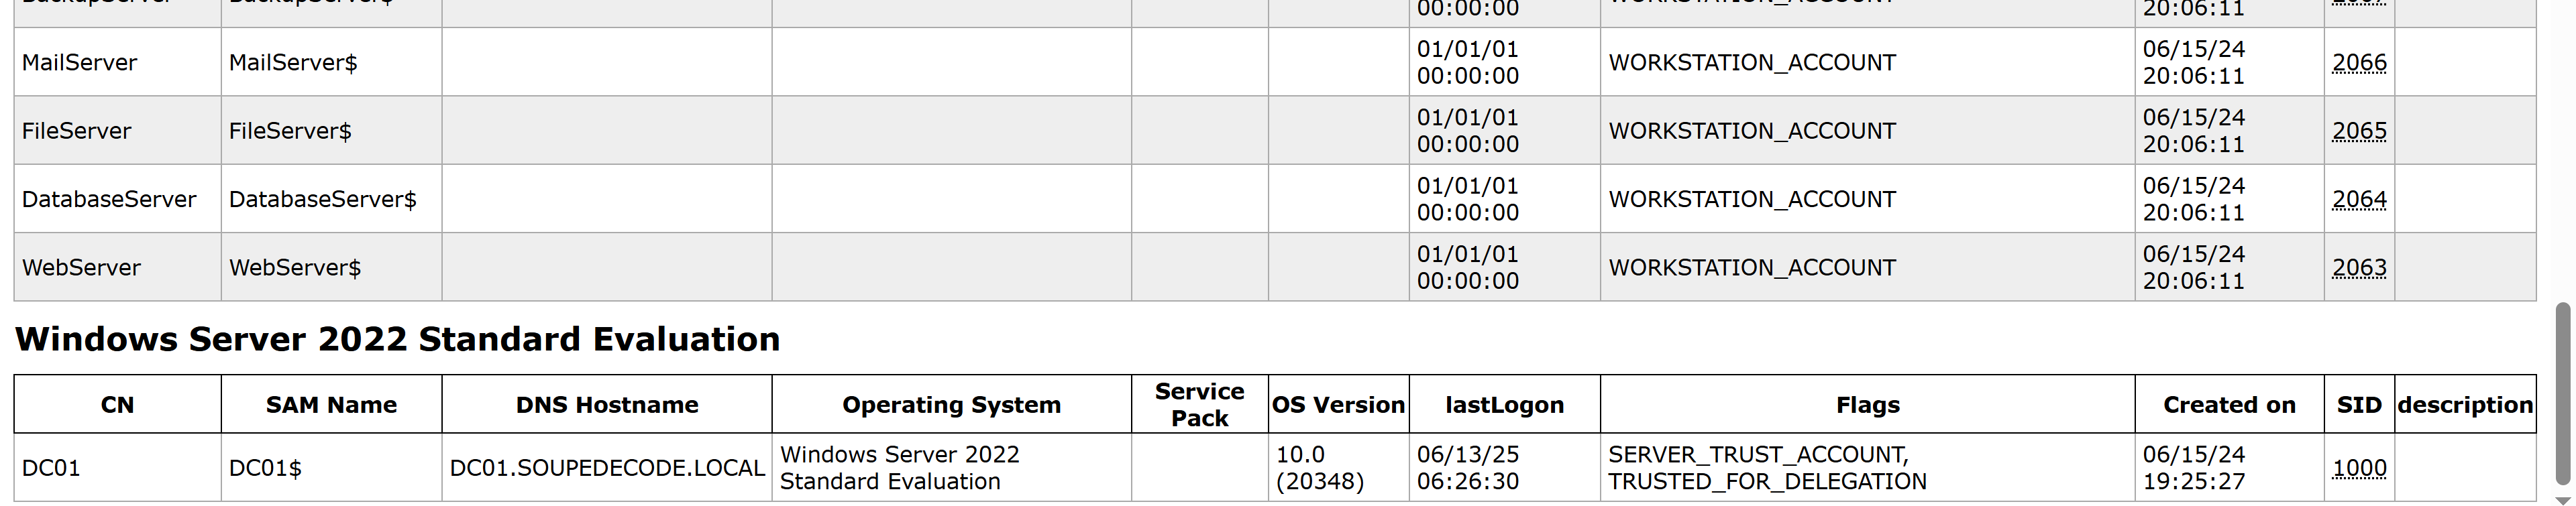2576x506 pixels.
Task: Select the DC01.SOUPEDECODE.LOCAL hostname cell
Action: click(x=607, y=468)
